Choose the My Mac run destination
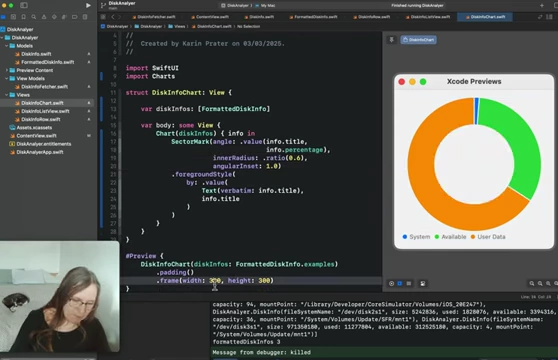558x360 pixels. point(265,5)
